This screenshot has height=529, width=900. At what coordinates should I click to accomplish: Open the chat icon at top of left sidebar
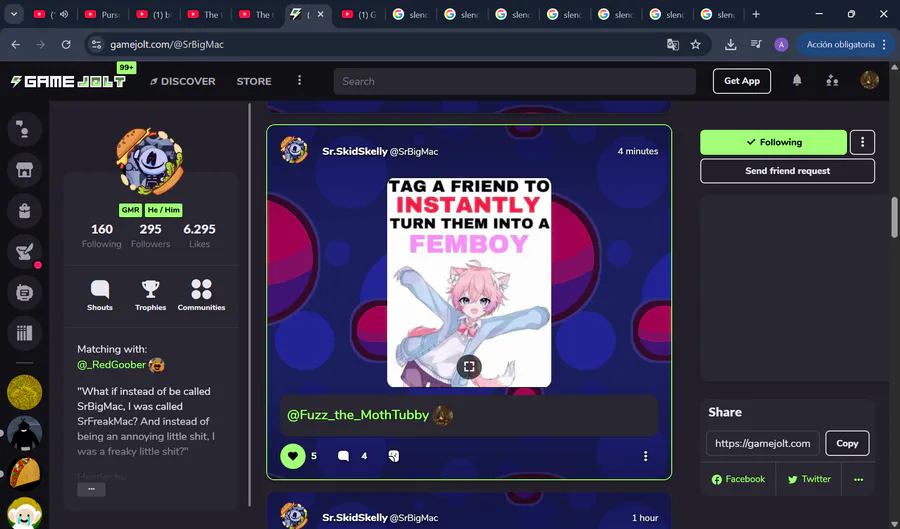[24, 129]
